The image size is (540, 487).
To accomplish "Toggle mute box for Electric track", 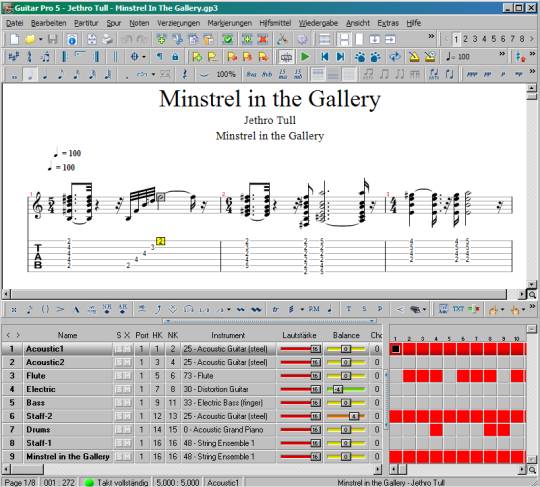I will [127, 389].
